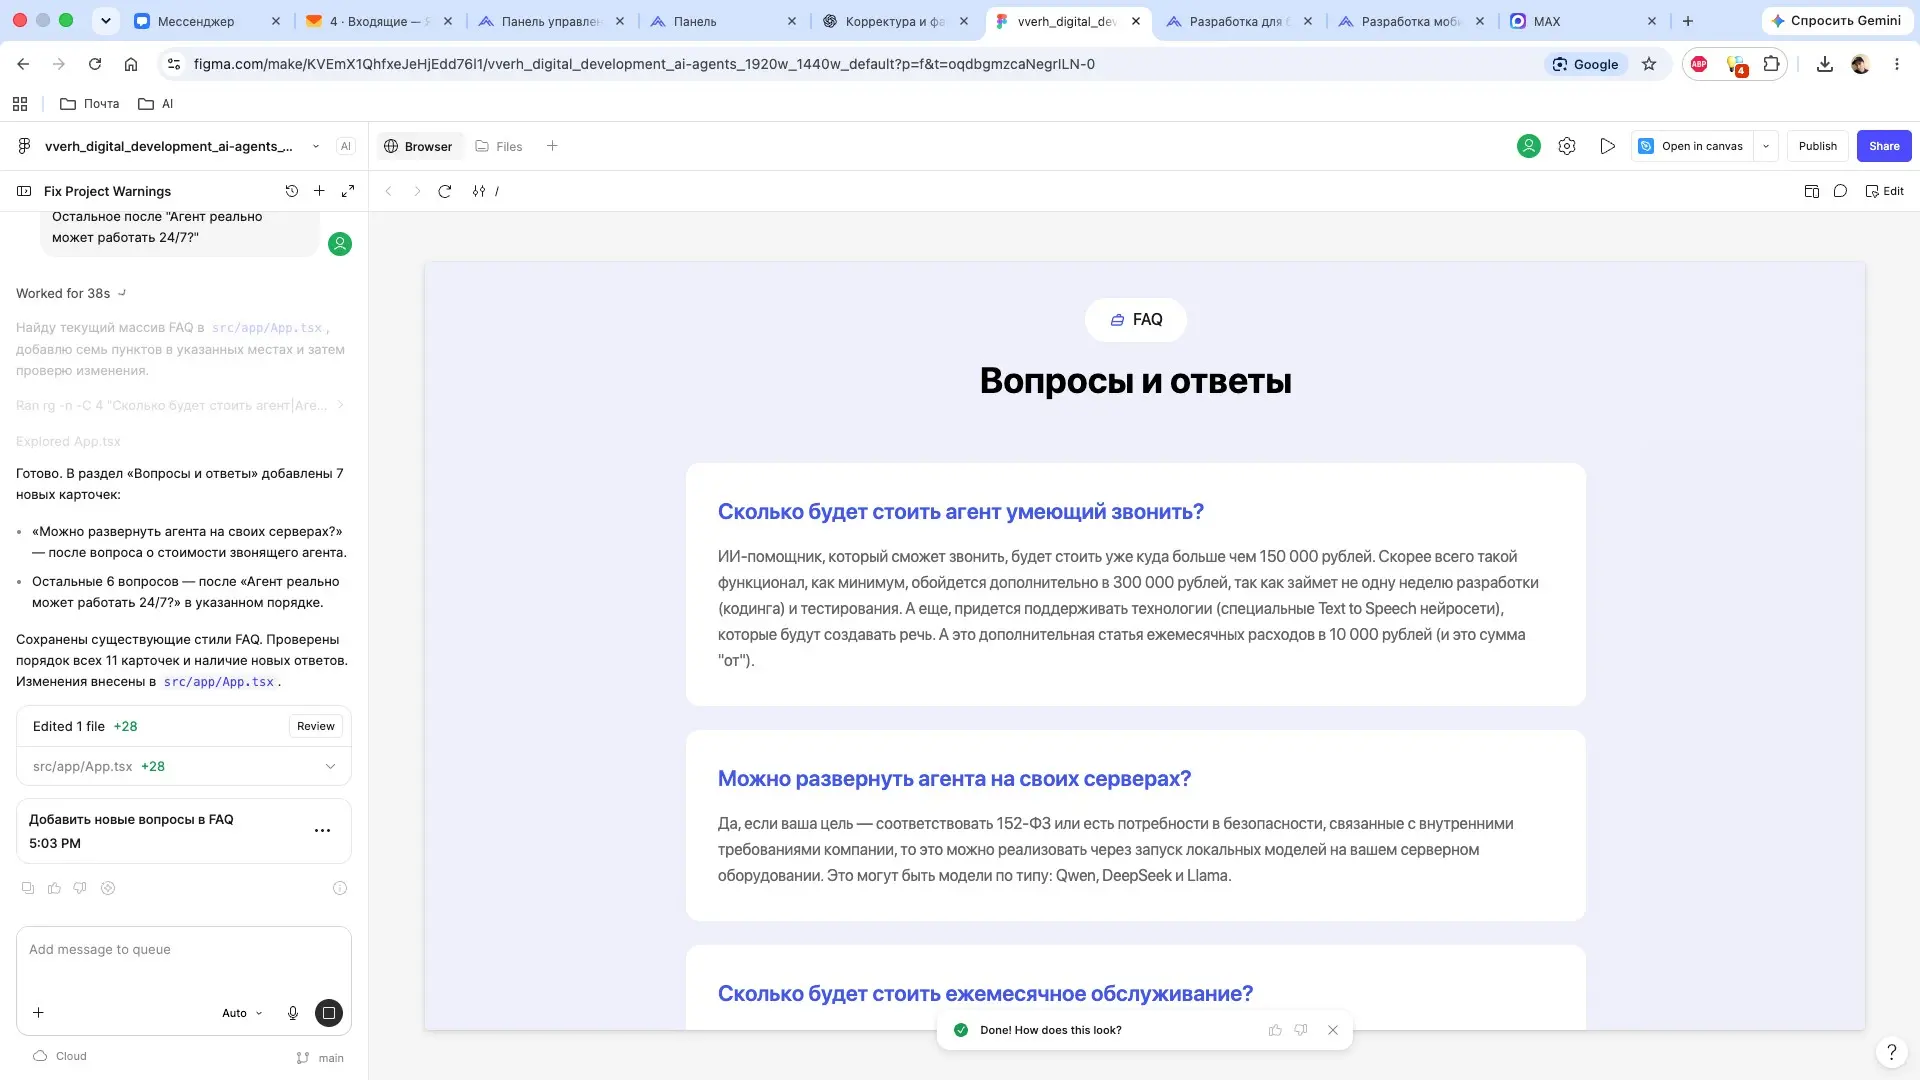Go forward in preview browser
Viewport: 1920px width, 1080px height.
point(417,191)
